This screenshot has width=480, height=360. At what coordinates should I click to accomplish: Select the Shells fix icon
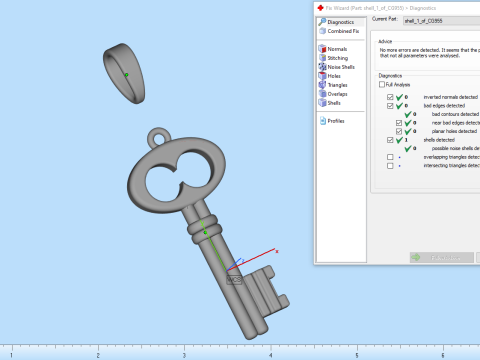click(x=322, y=103)
